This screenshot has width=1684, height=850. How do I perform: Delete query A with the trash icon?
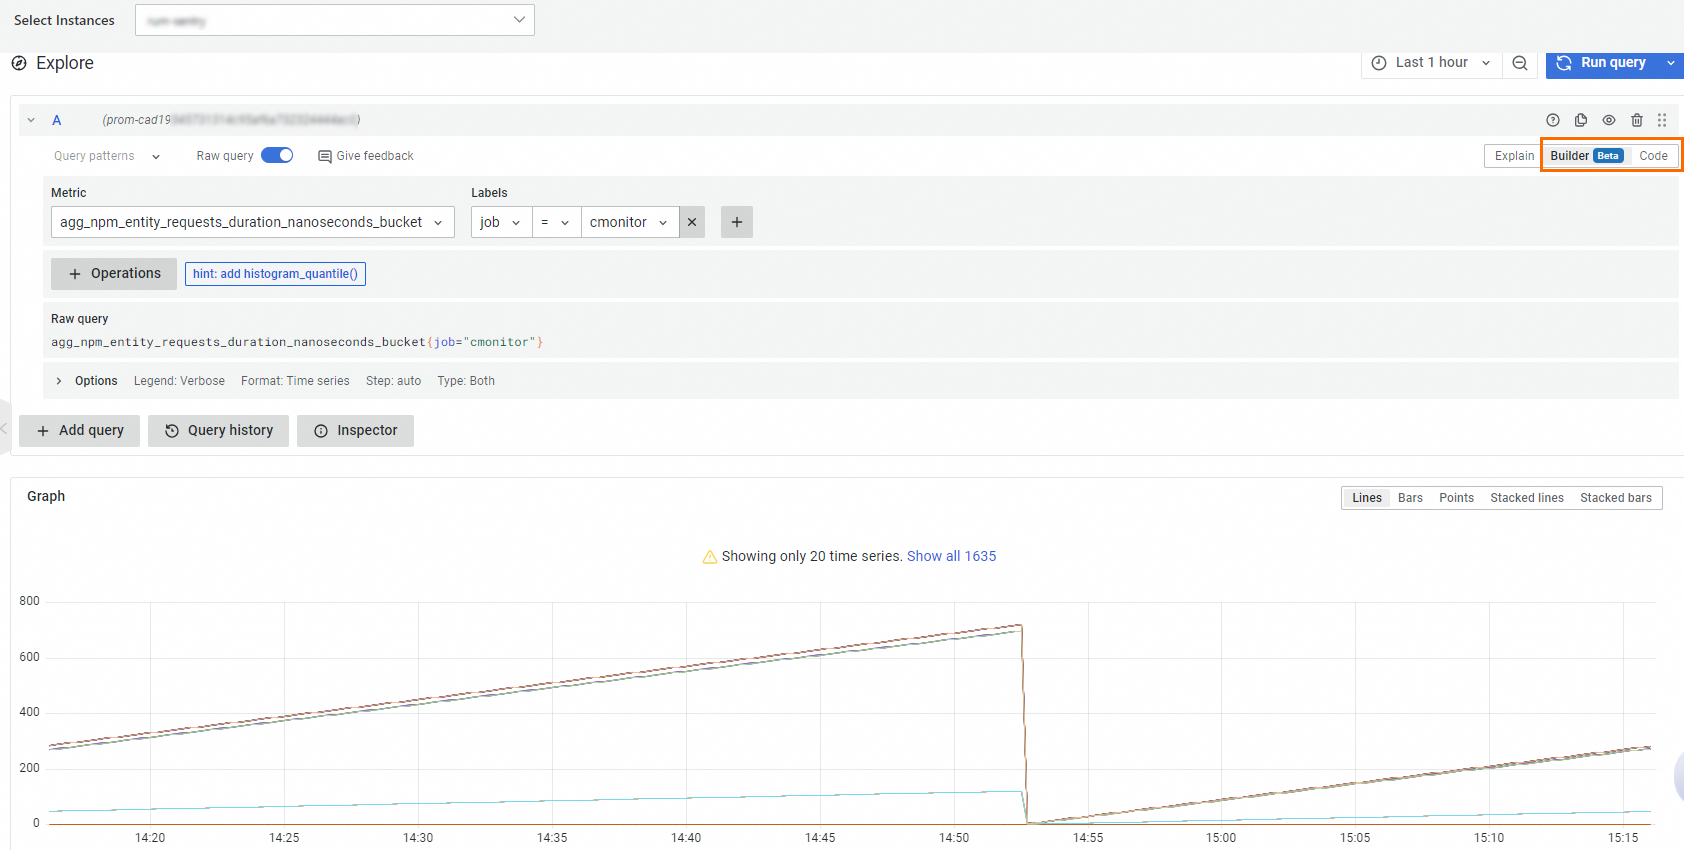click(1637, 120)
